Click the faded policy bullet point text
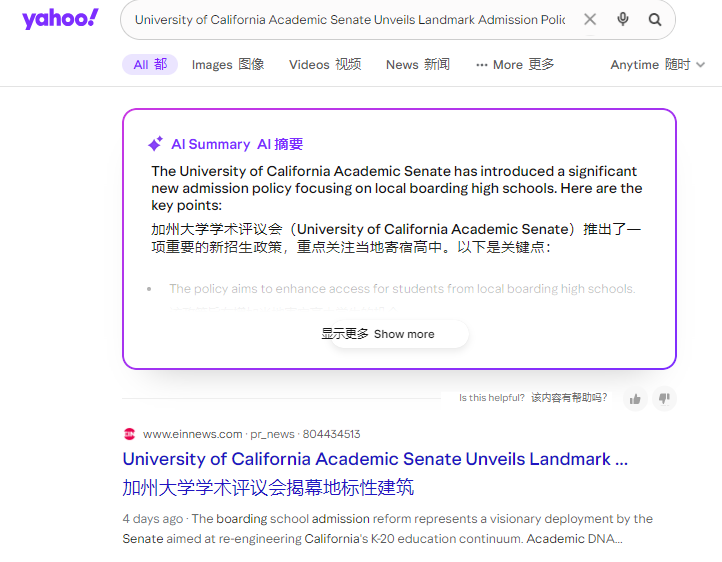Viewport: 722px width, 562px height. tap(402, 289)
